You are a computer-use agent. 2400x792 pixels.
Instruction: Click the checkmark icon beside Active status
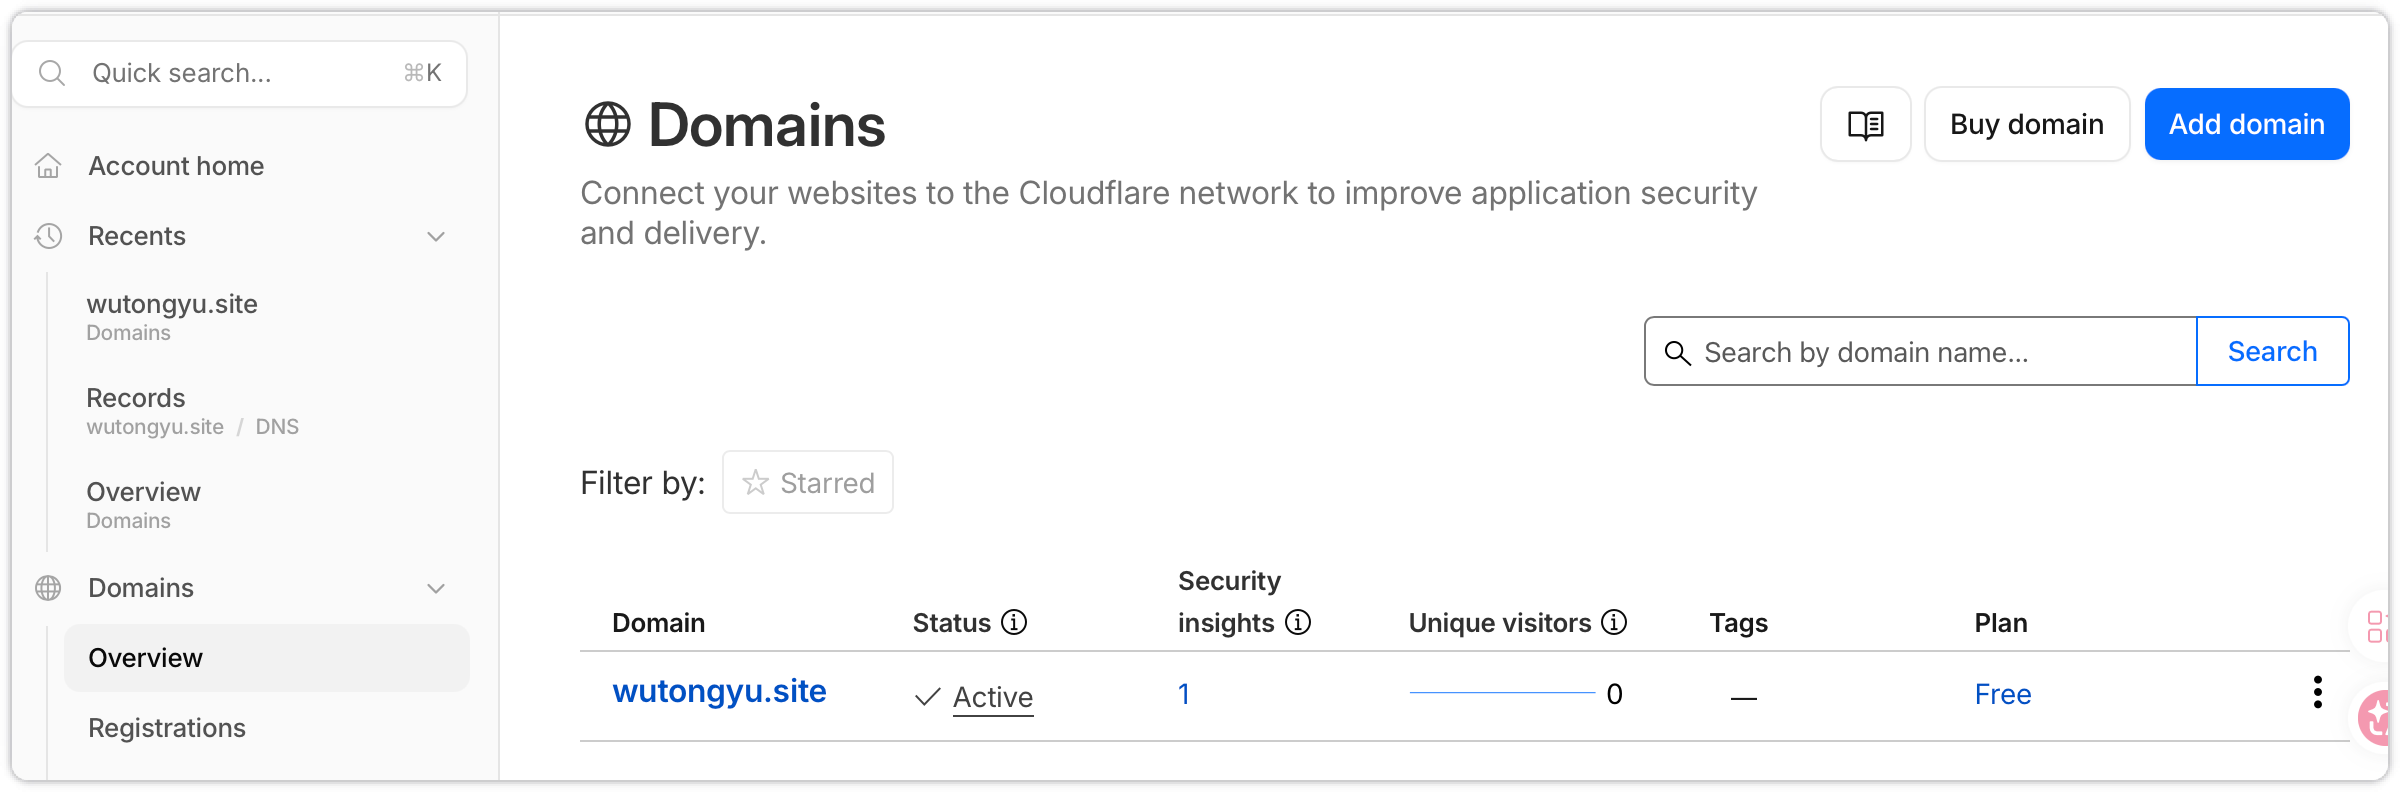(x=927, y=696)
